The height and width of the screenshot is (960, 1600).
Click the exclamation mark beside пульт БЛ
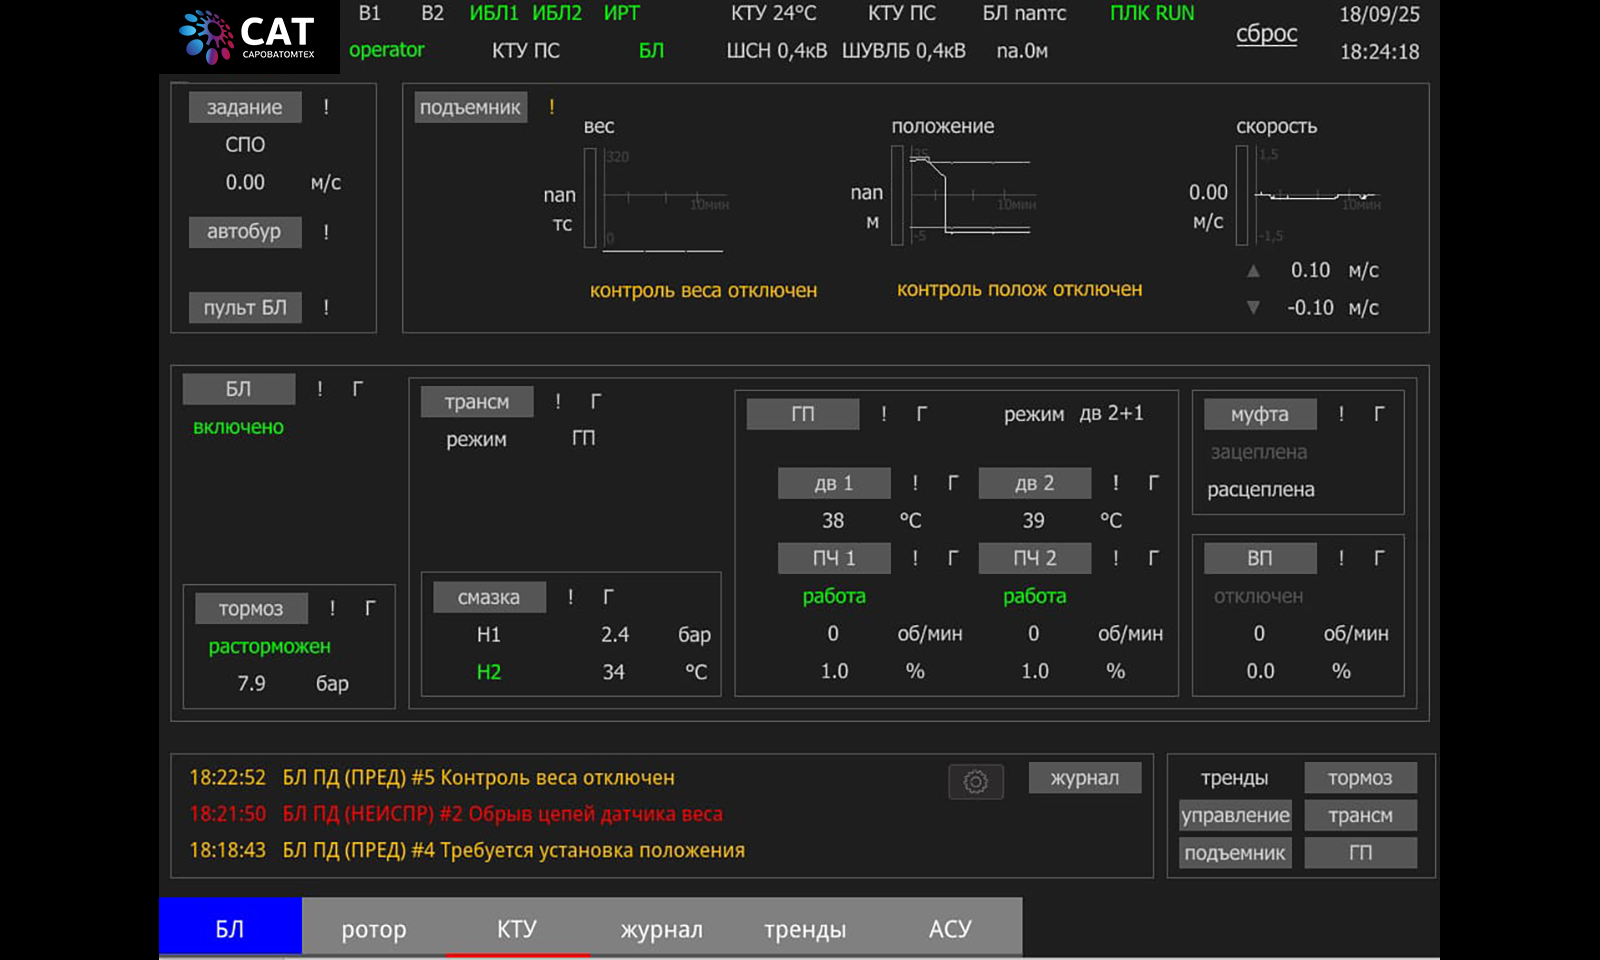coord(326,308)
